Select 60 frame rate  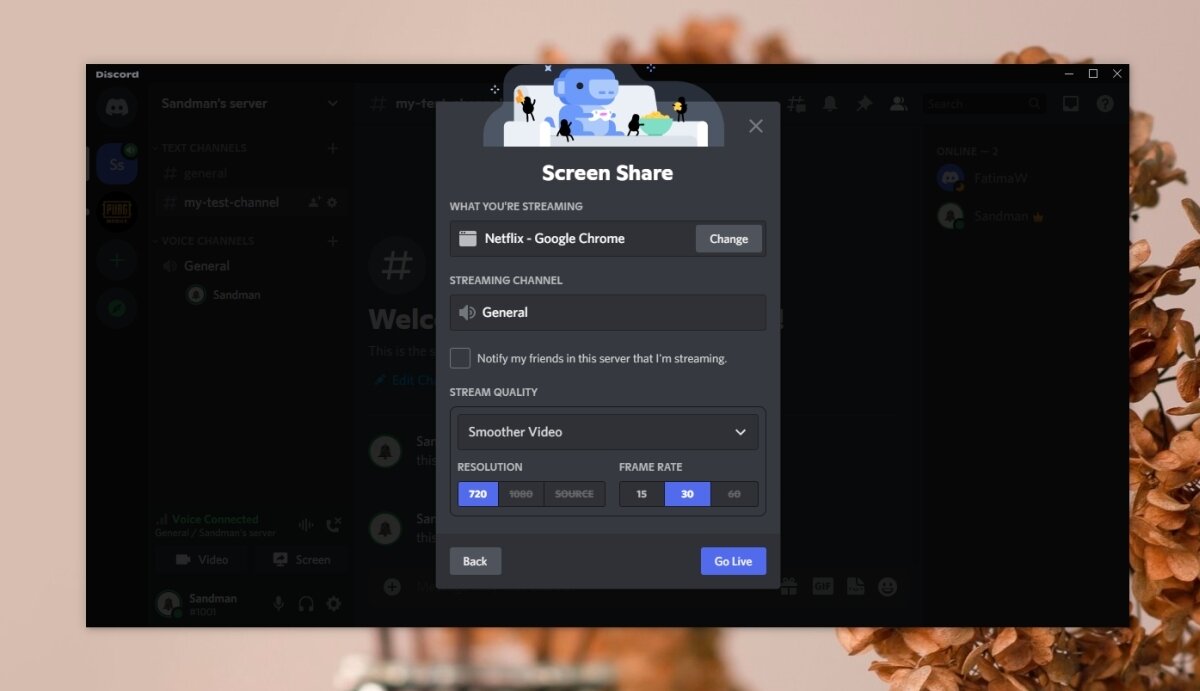click(734, 494)
